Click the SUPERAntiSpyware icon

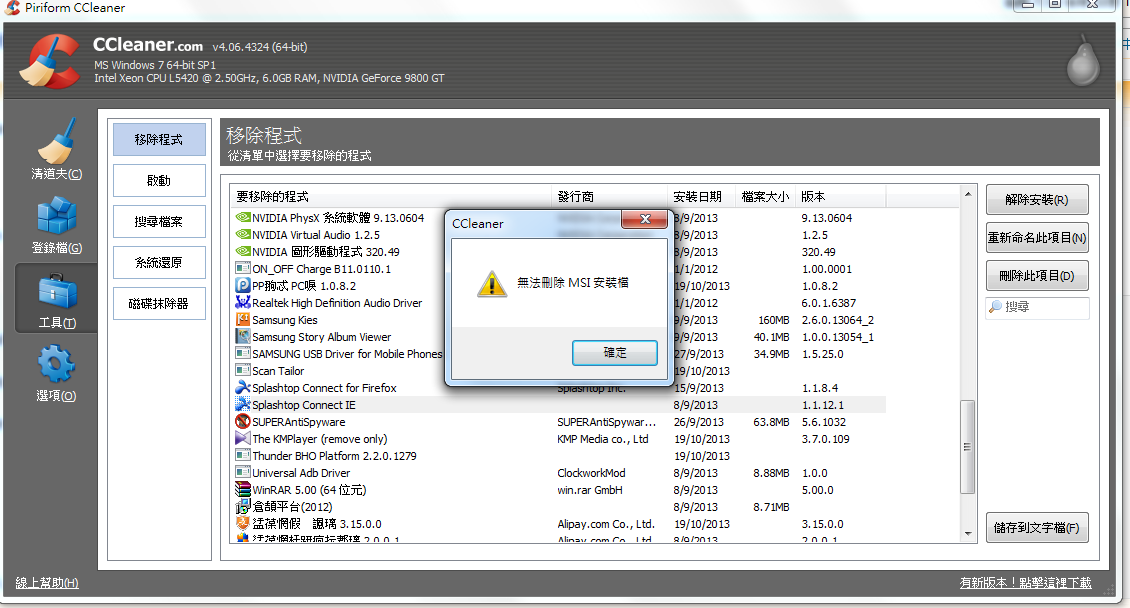(243, 421)
